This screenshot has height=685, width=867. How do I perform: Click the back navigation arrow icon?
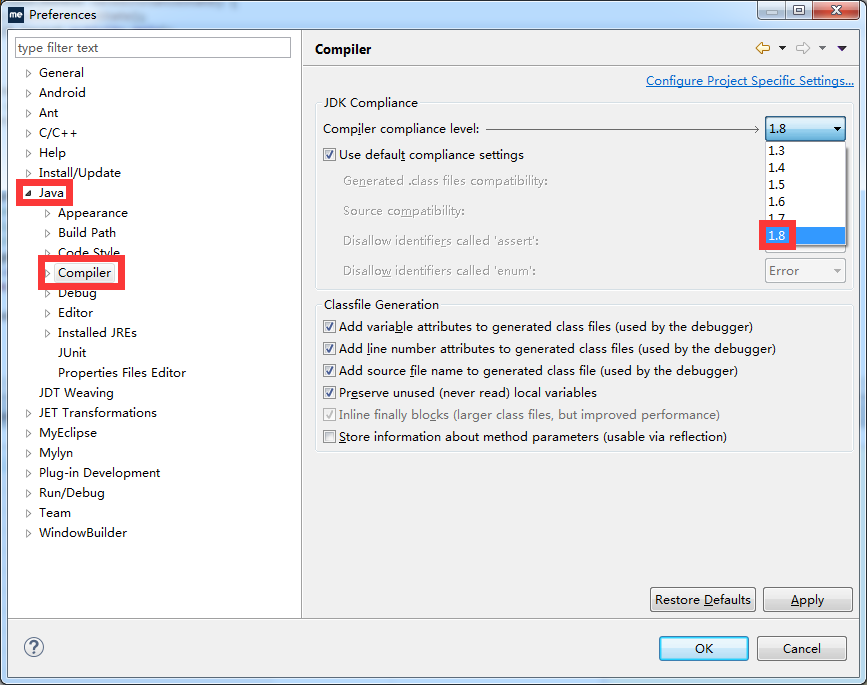[762, 48]
